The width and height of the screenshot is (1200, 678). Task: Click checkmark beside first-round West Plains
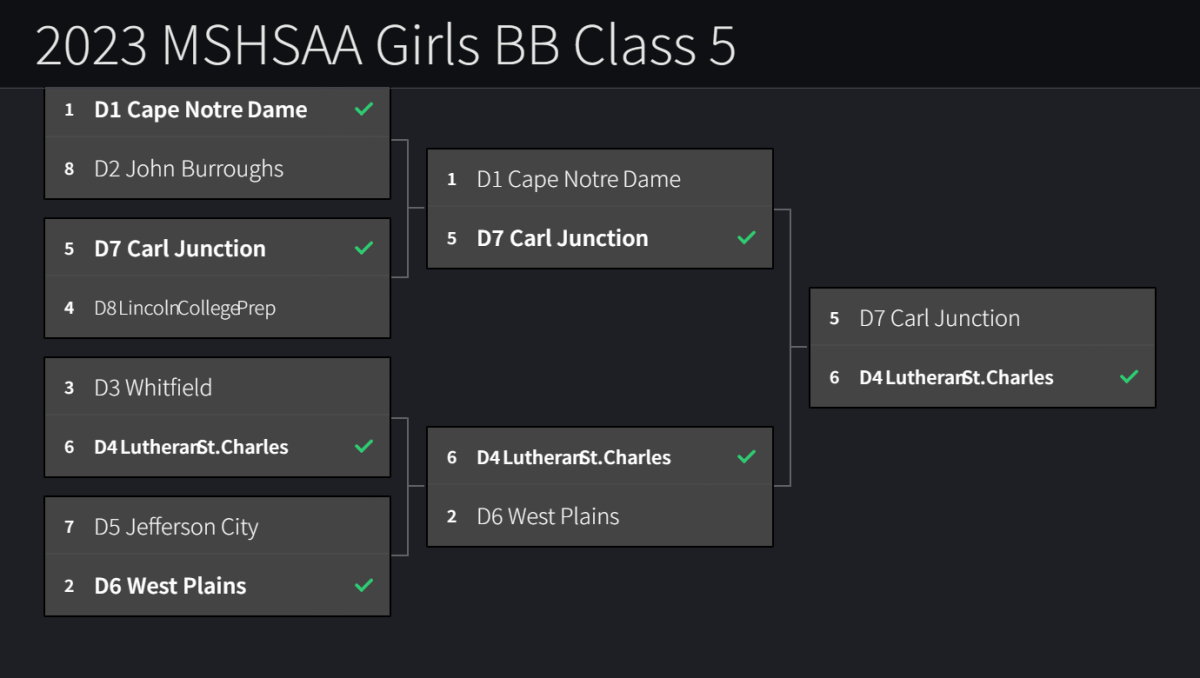364,585
